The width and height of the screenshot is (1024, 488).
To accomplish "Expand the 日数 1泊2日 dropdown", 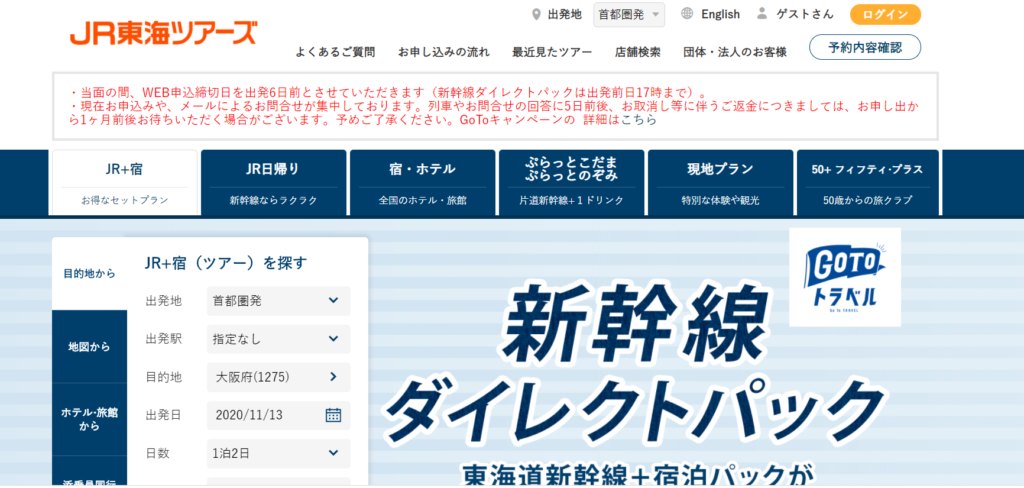I will click(x=279, y=453).
